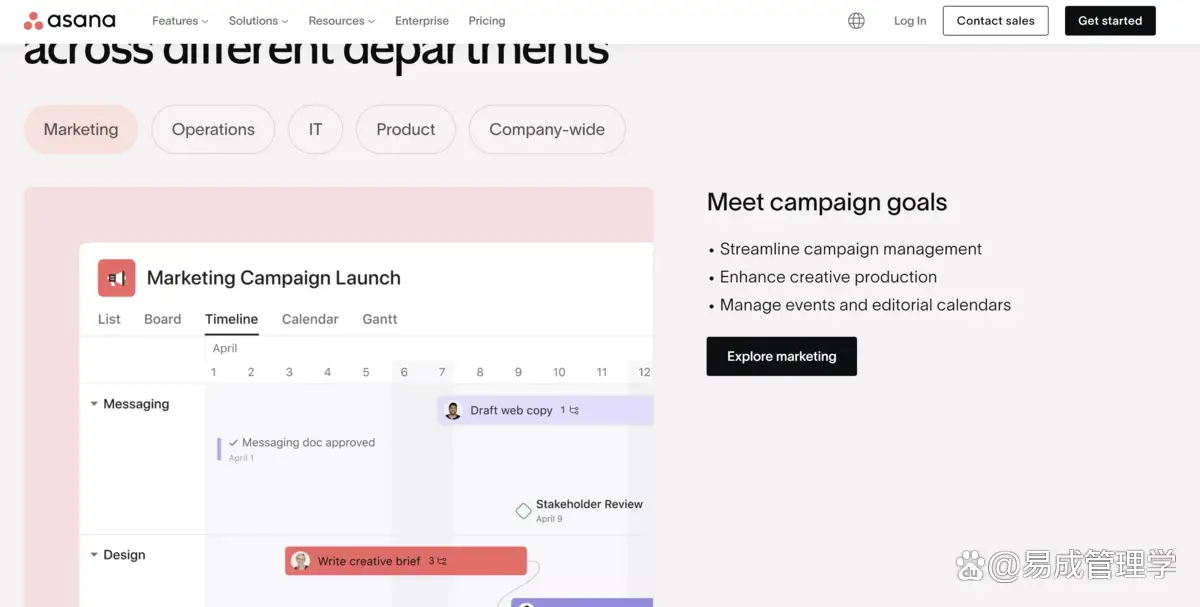Expand the Features dropdown menu
Viewport: 1200px width, 607px height.
click(180, 21)
